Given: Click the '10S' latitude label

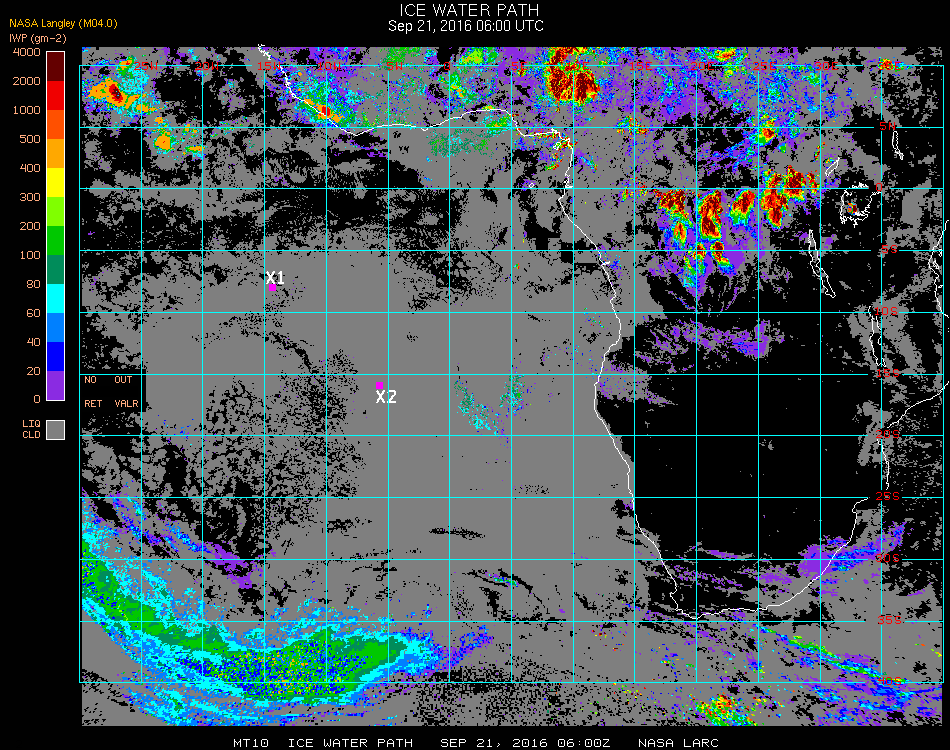Looking at the screenshot, I should [886, 311].
